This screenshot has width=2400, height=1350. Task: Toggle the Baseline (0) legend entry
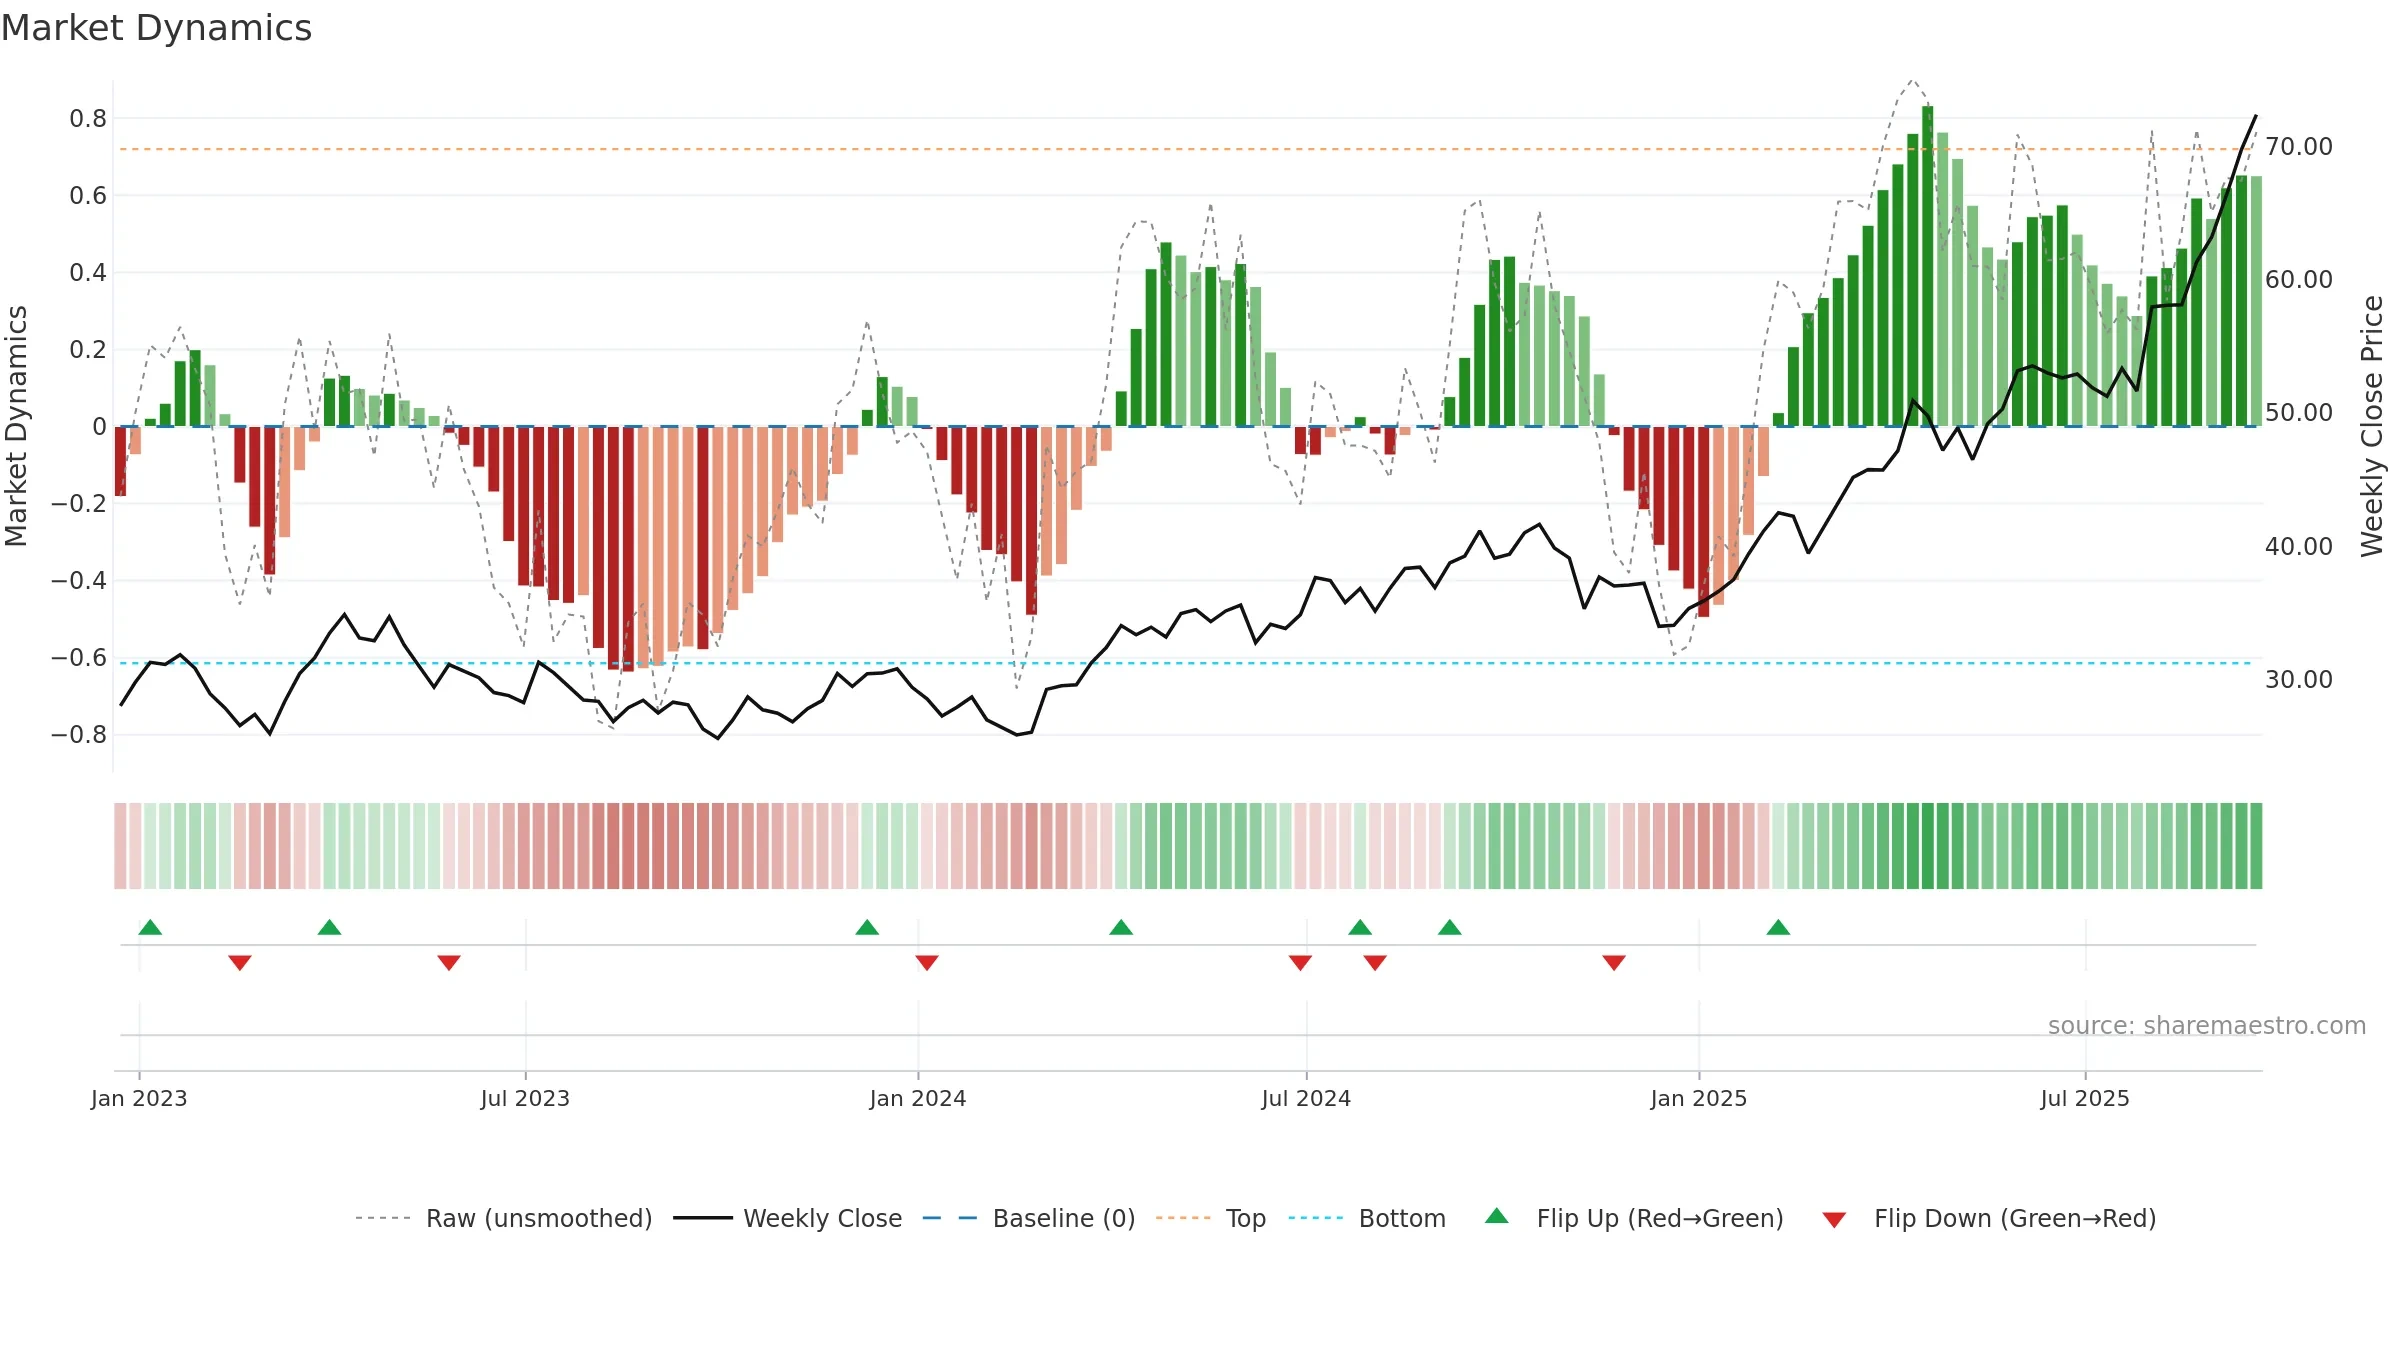coord(1029,1218)
